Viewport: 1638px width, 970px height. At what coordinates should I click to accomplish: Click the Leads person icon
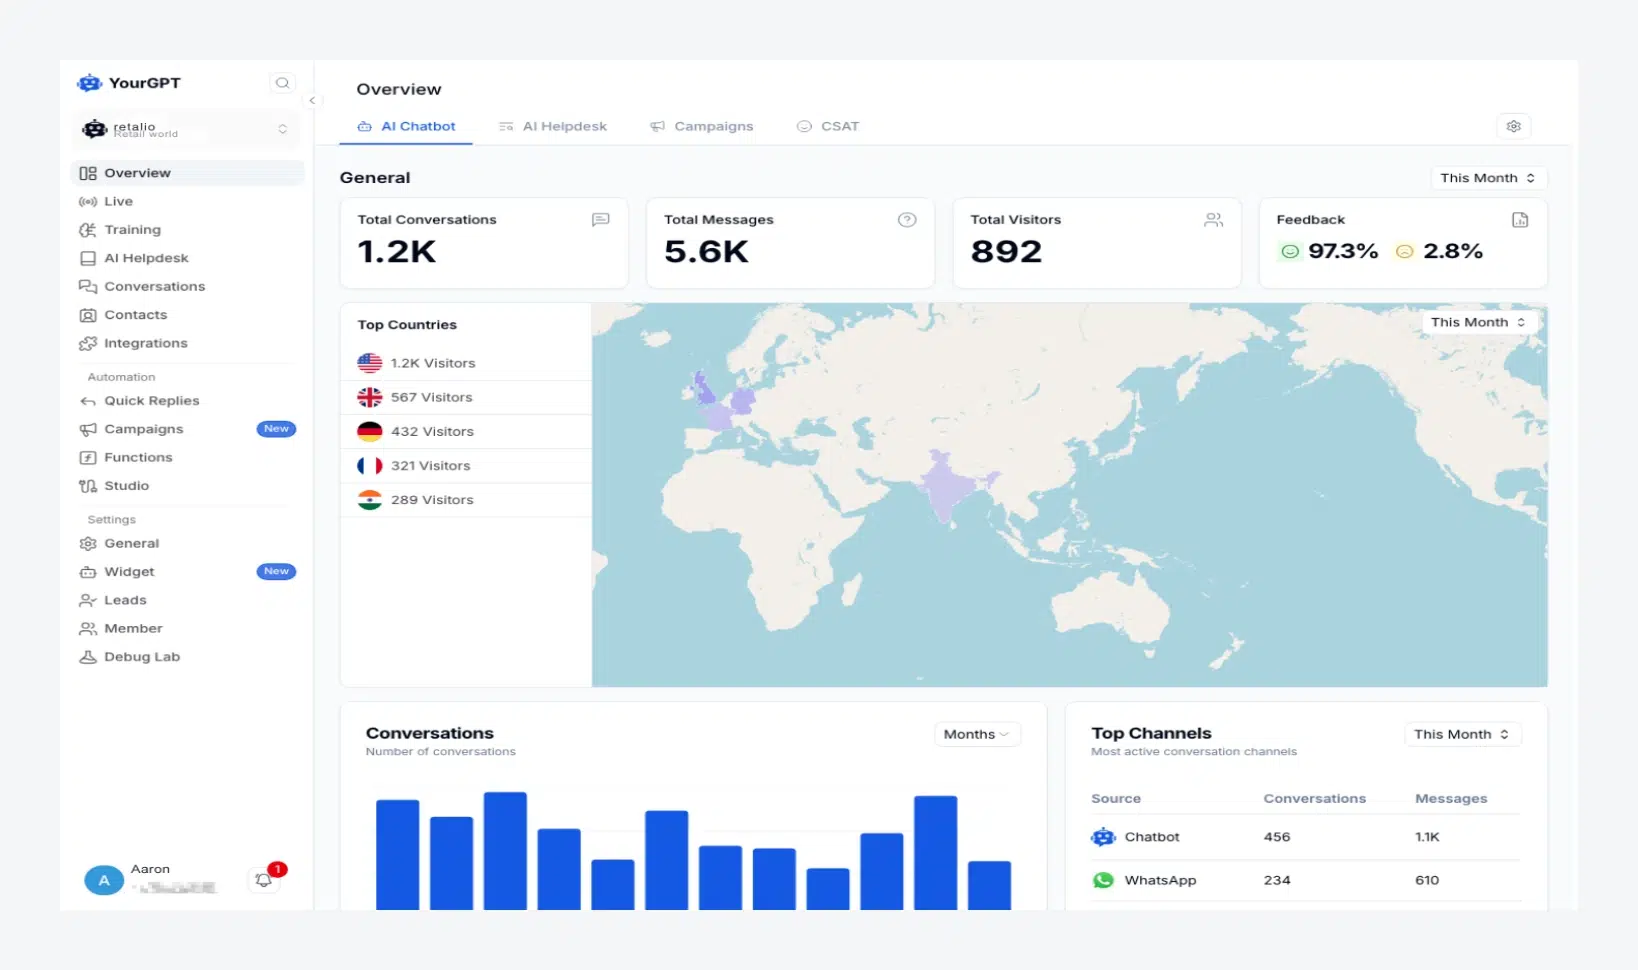point(88,600)
